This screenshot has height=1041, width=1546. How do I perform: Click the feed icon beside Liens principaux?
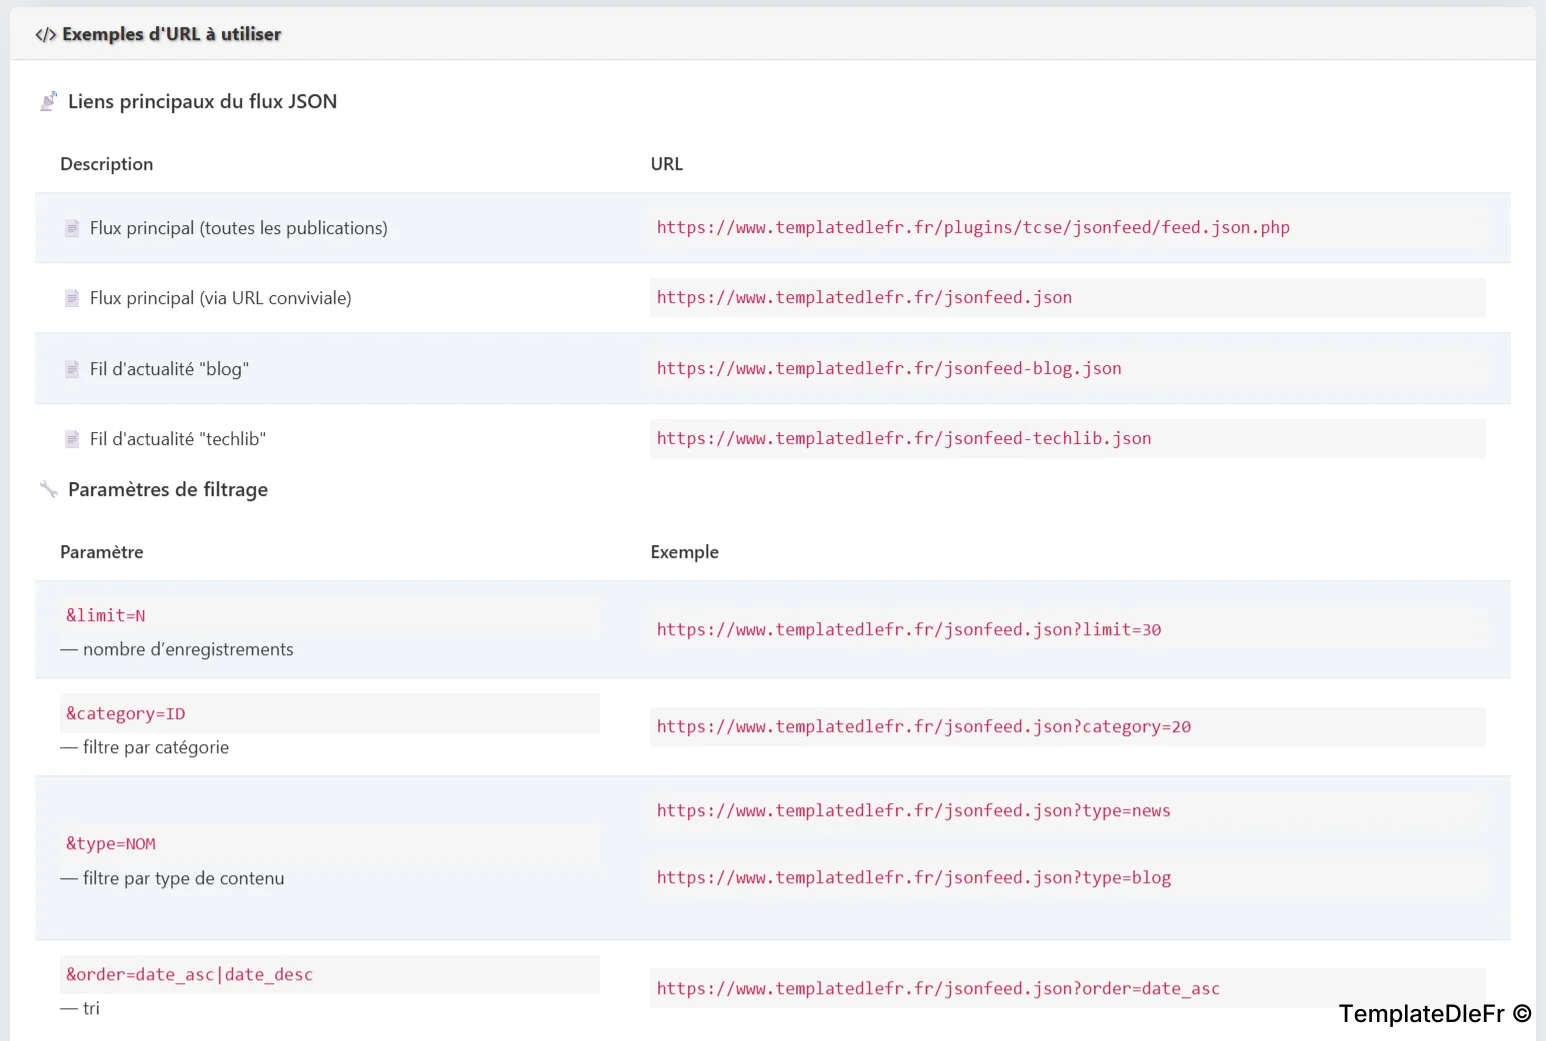click(48, 101)
